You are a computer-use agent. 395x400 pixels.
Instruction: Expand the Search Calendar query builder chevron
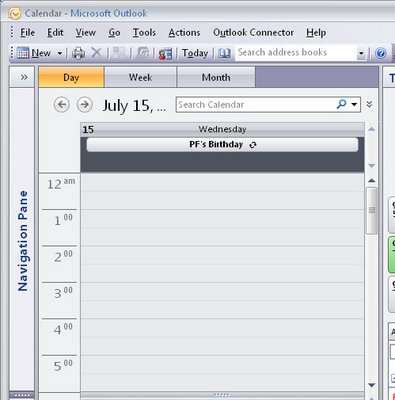369,104
